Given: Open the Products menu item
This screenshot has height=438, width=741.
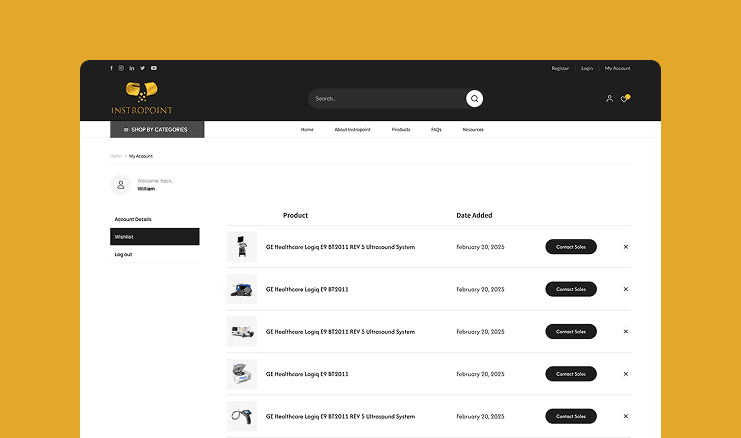Looking at the screenshot, I should (x=401, y=129).
